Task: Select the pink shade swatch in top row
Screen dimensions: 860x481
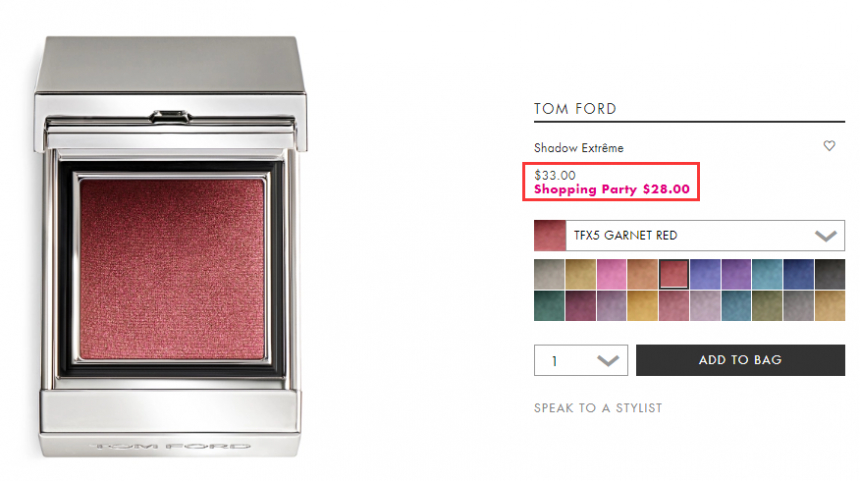Action: pyautogui.click(x=611, y=274)
